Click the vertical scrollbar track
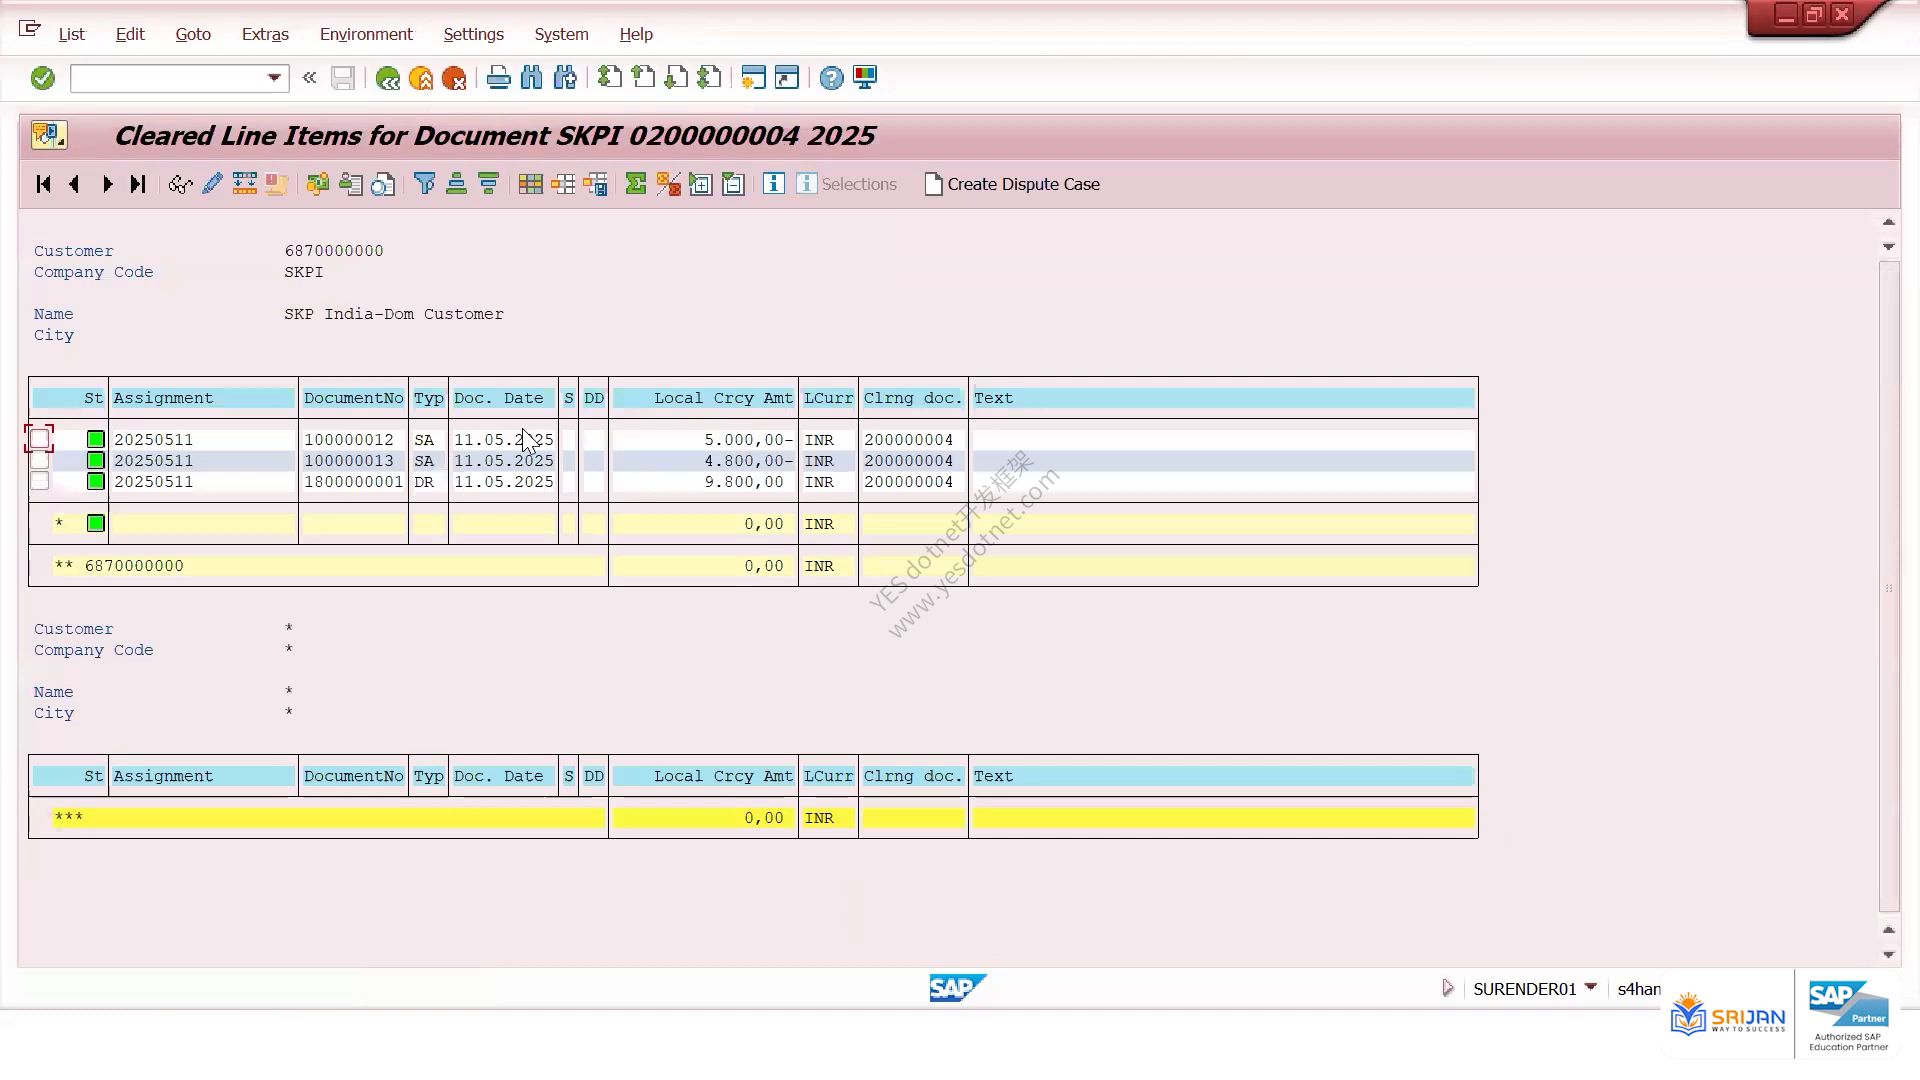This screenshot has width=1920, height=1080. pos(1889,587)
